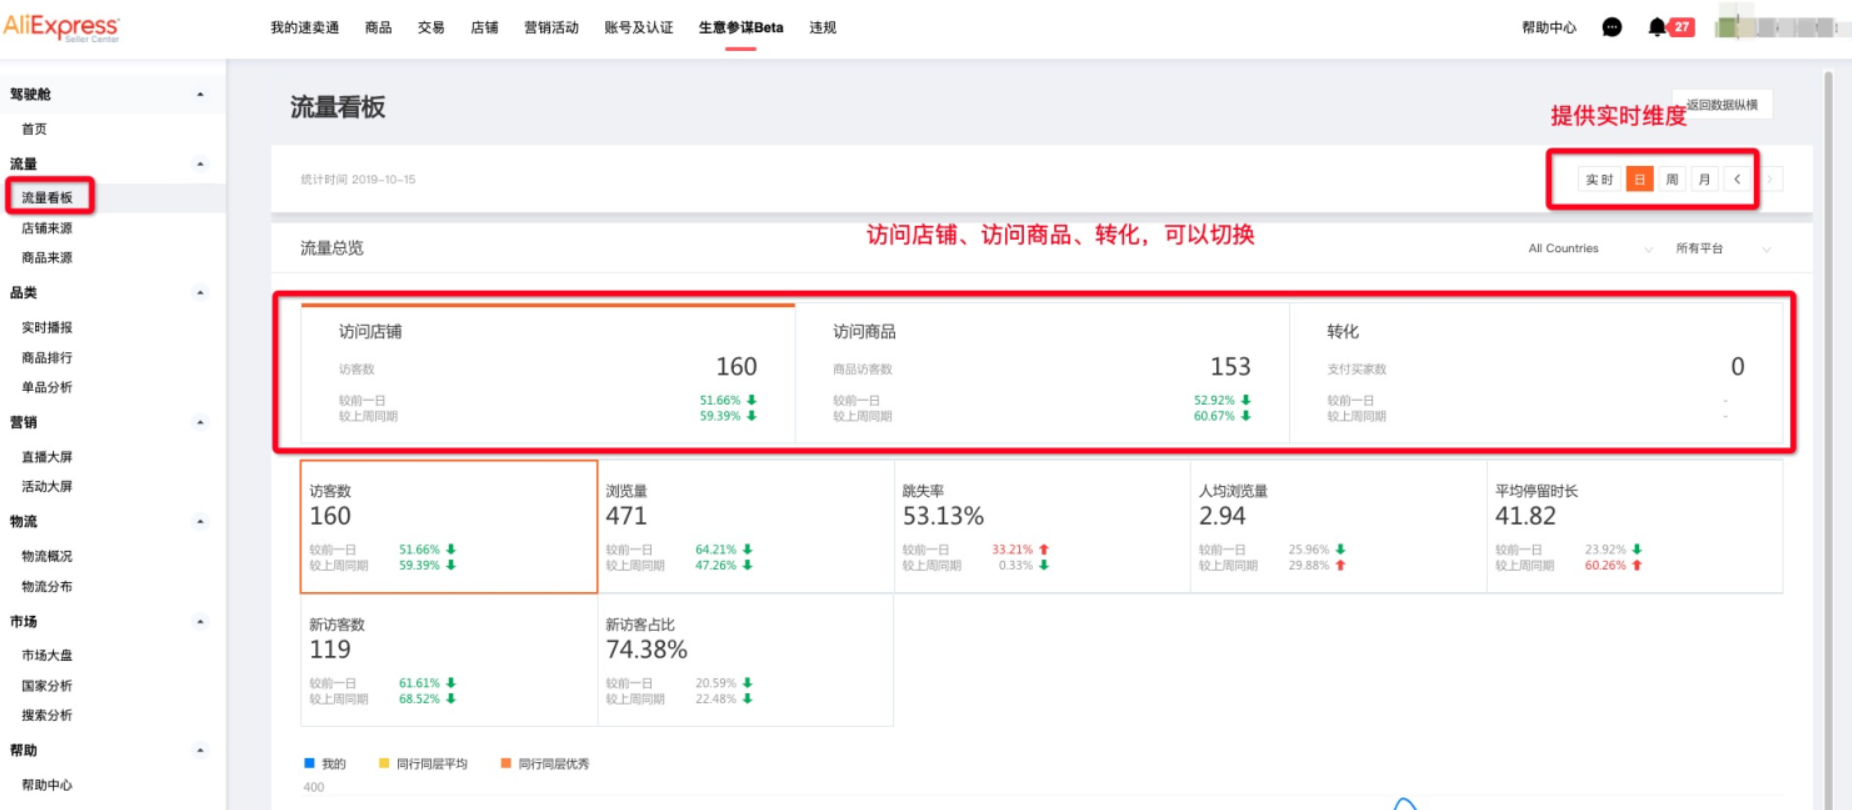1852x810 pixels.
Task: Open the 所有平台 platform dropdown
Action: pyautogui.click(x=1722, y=249)
